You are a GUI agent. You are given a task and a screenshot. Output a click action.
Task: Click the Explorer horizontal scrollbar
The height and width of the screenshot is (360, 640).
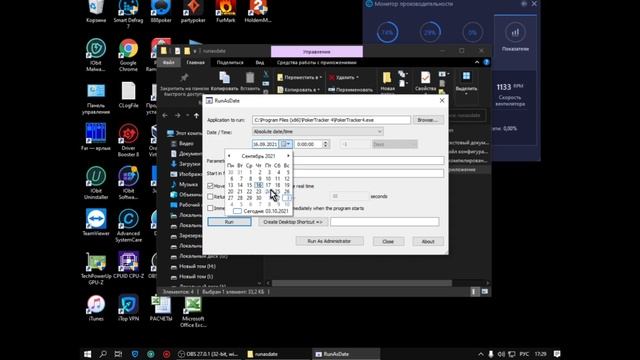click(361, 283)
